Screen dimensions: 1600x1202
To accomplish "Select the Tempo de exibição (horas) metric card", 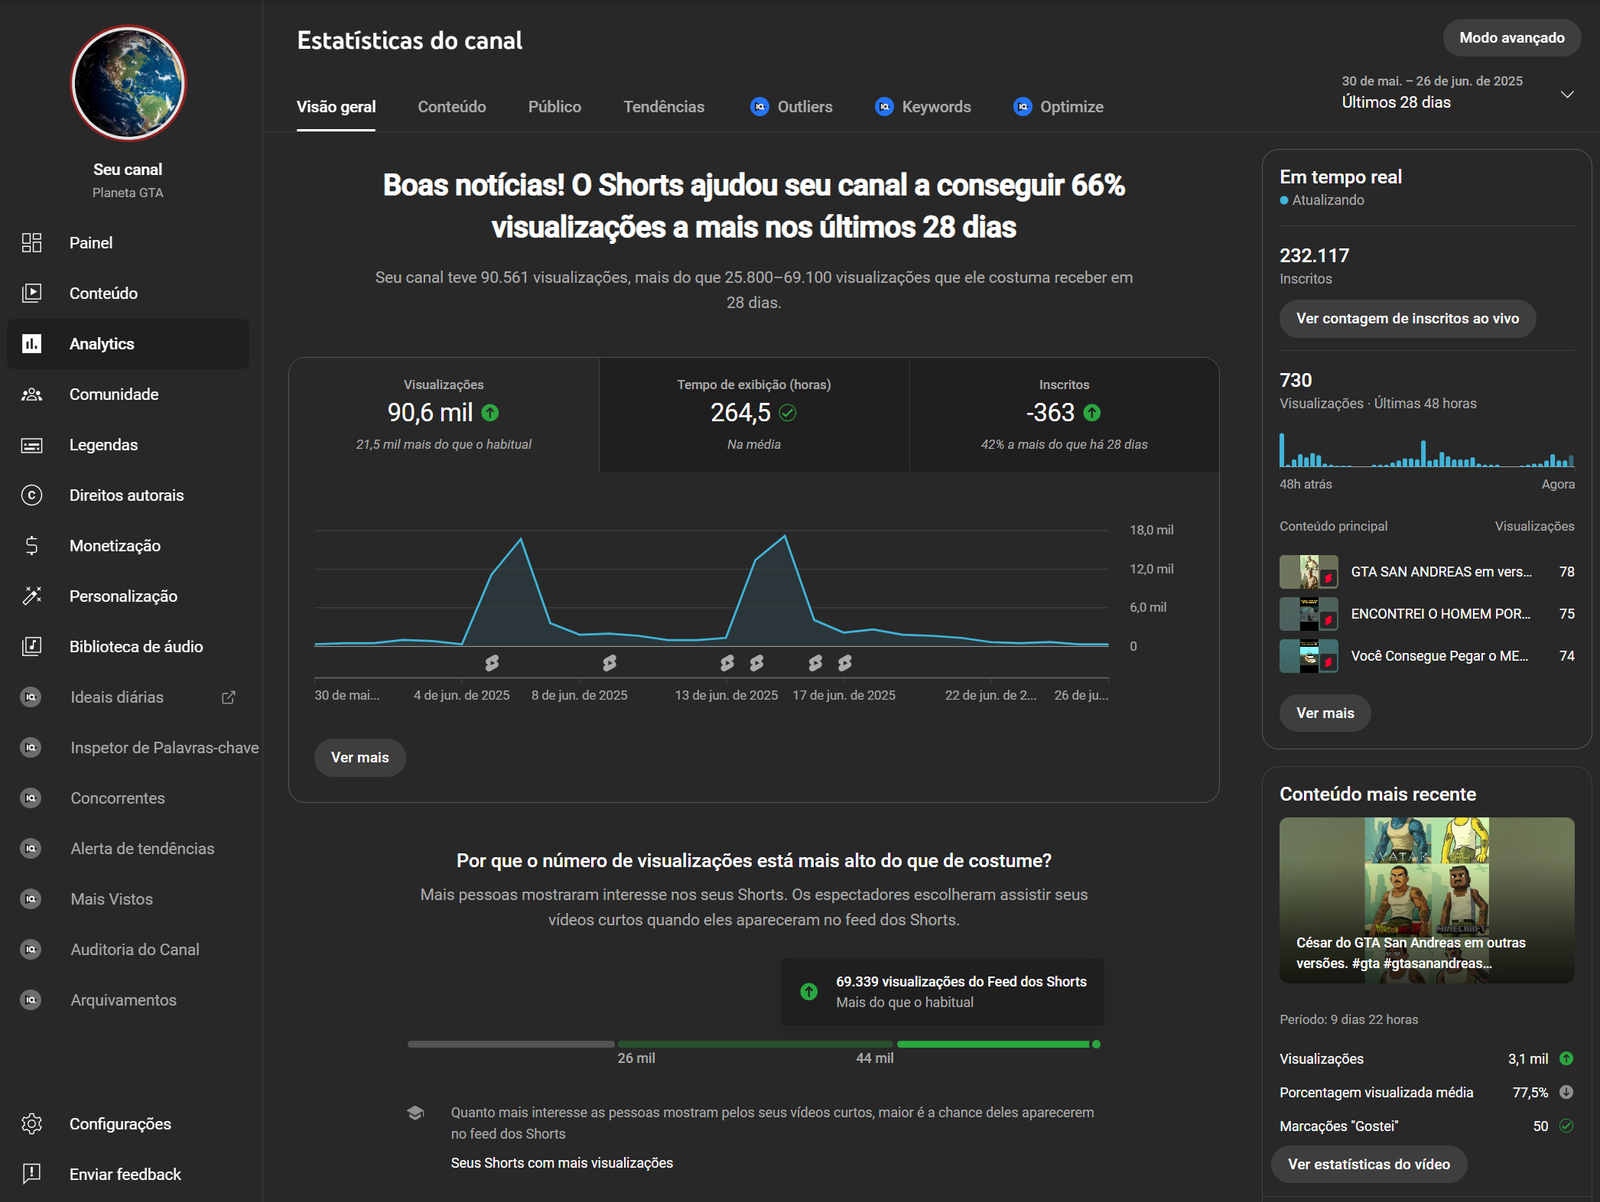I will click(754, 415).
